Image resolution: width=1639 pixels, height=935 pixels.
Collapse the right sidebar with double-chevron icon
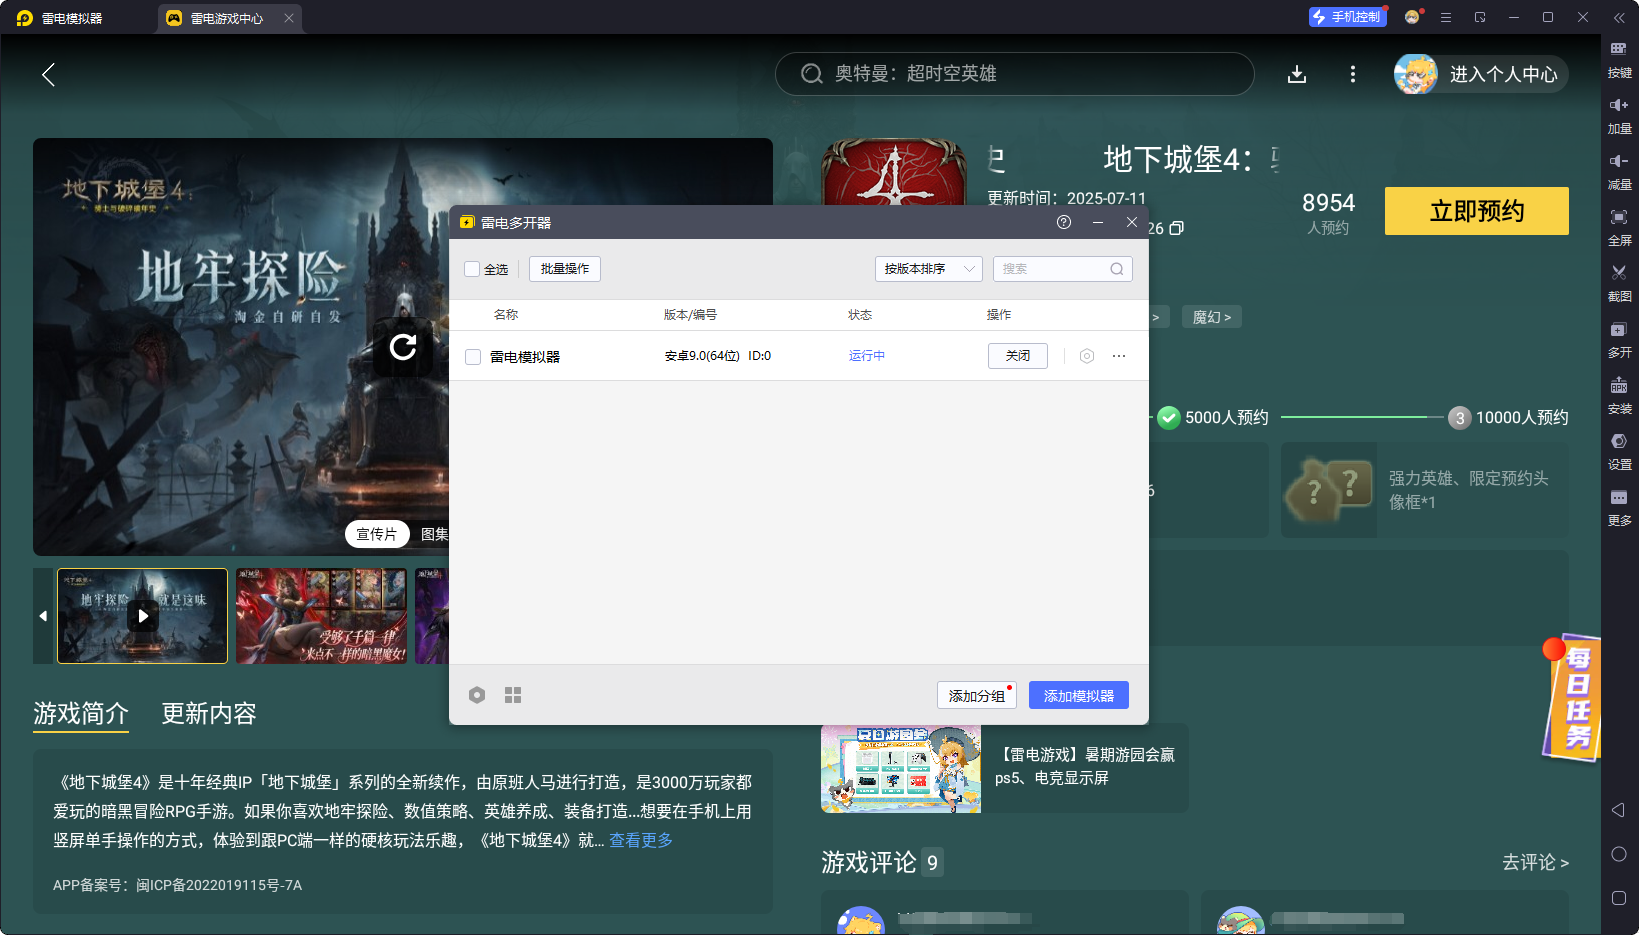point(1619,18)
